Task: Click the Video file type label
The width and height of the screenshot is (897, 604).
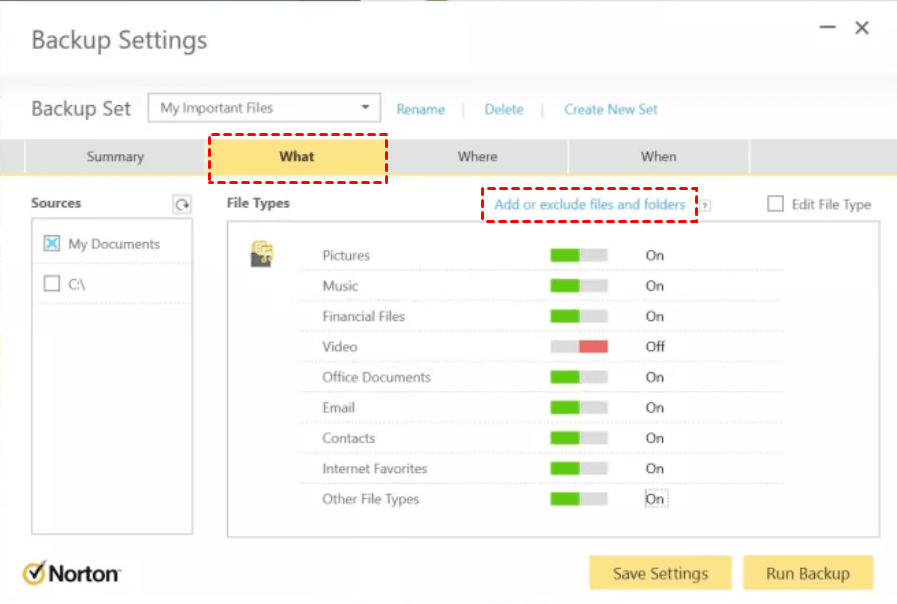Action: [340, 347]
